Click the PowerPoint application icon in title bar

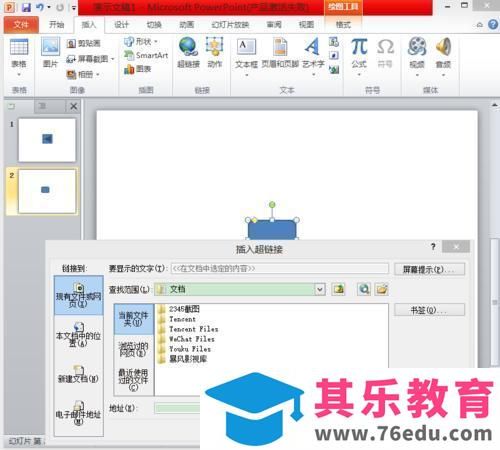tap(9, 7)
